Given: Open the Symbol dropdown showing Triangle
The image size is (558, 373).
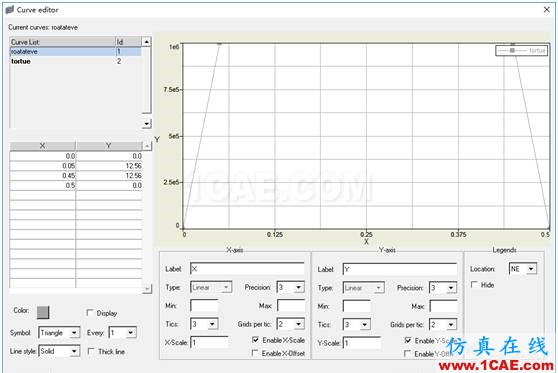Looking at the screenshot, I should pyautogui.click(x=59, y=333).
